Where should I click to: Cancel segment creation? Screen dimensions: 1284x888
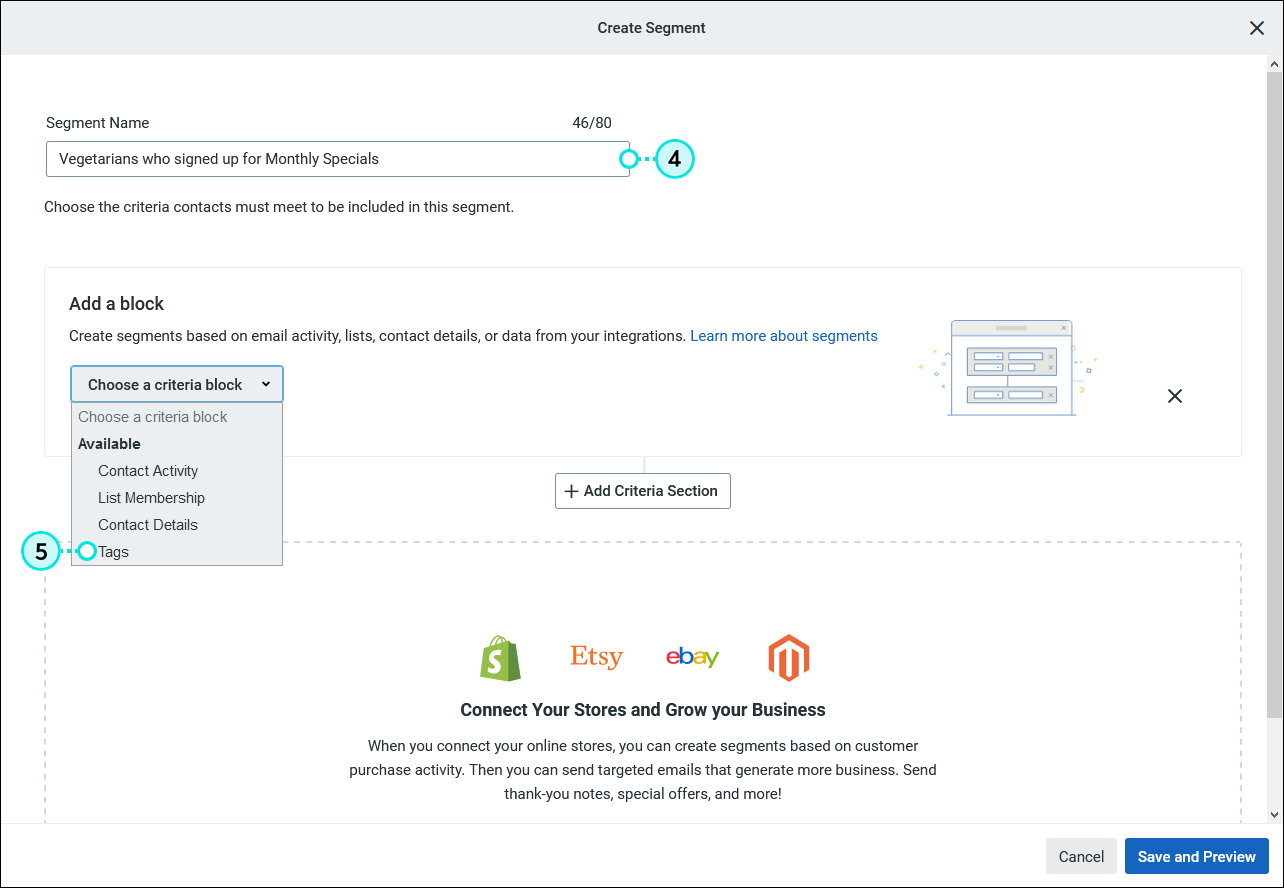point(1081,856)
